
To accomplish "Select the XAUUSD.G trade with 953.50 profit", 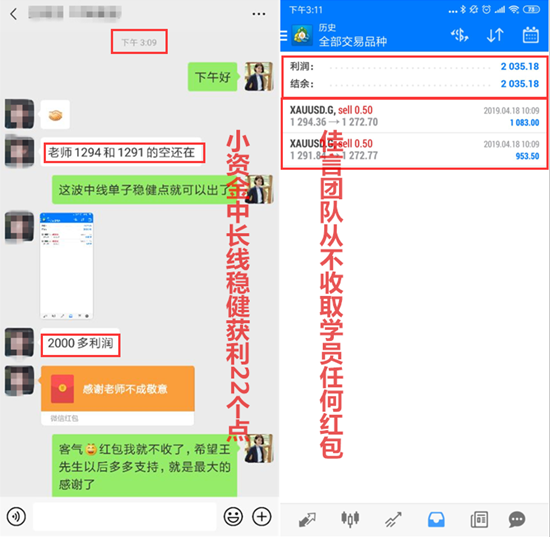I will (414, 150).
